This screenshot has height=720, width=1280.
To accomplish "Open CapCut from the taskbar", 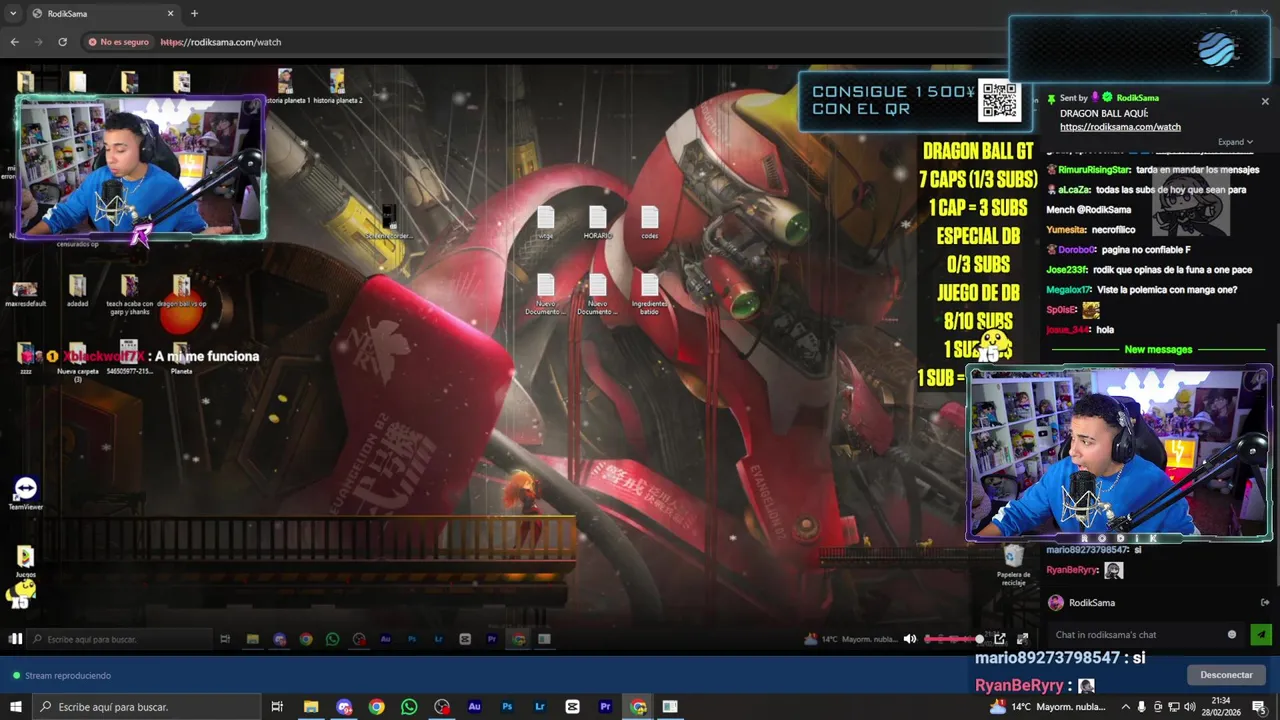I will (572, 707).
